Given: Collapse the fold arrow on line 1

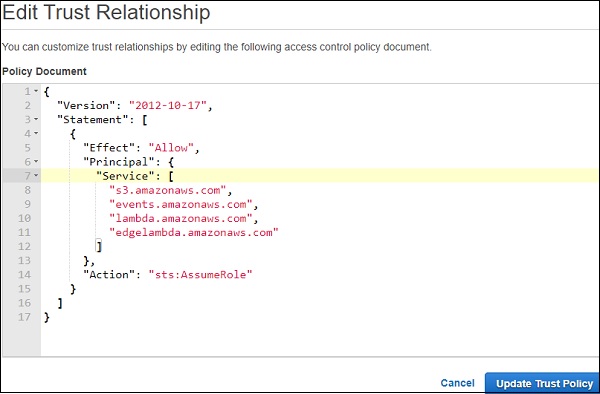Looking at the screenshot, I should tap(36, 91).
